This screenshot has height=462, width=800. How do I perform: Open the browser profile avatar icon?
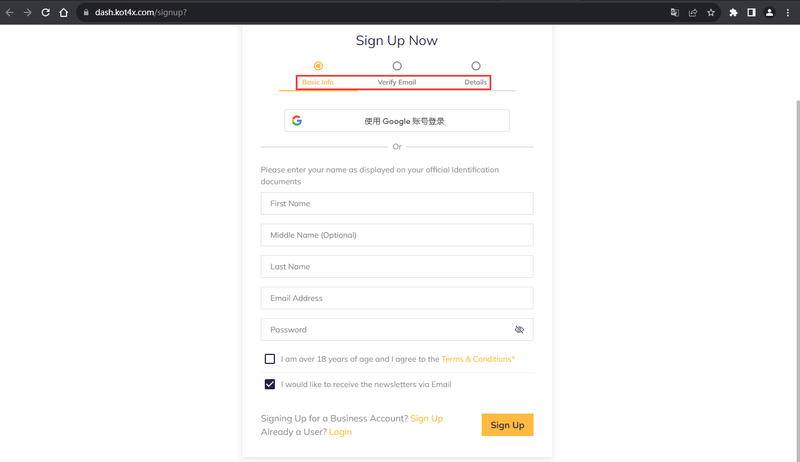point(769,13)
